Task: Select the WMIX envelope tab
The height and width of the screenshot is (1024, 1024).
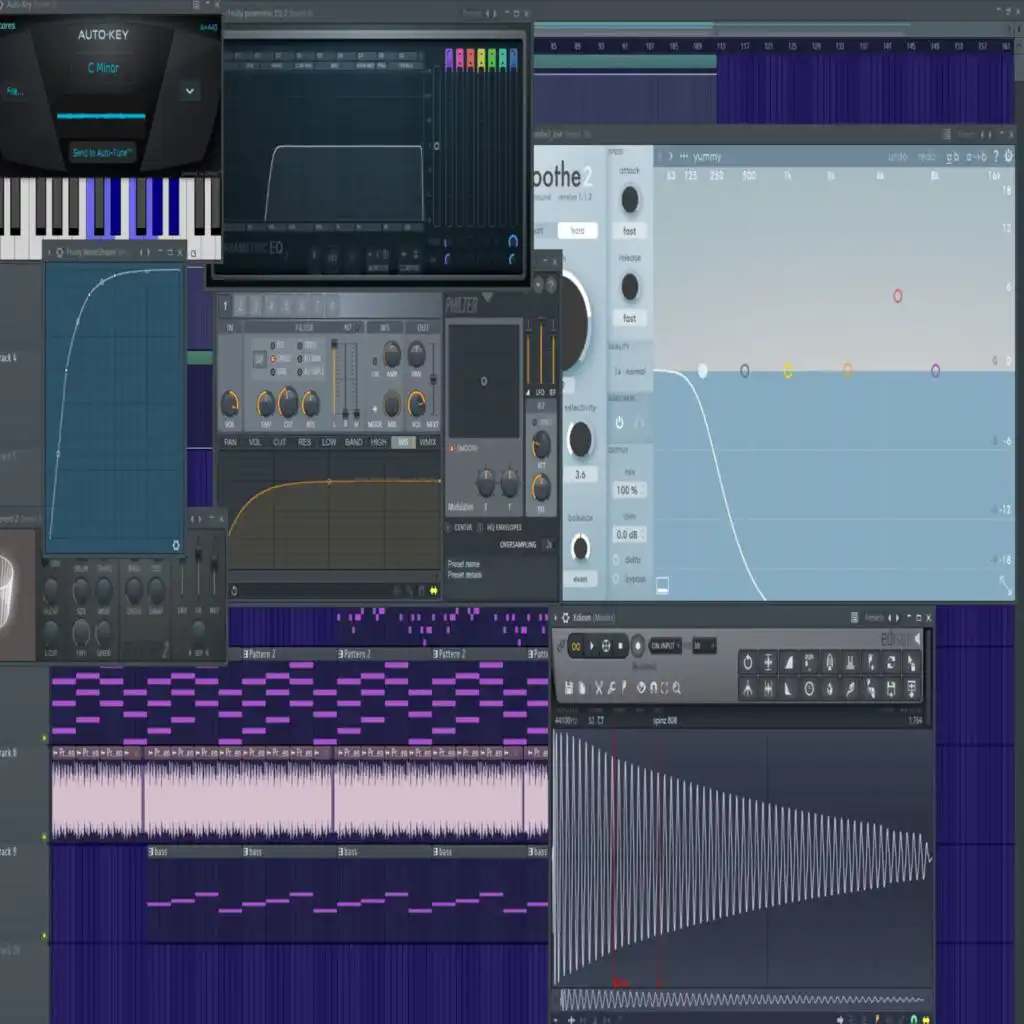Action: click(x=428, y=443)
